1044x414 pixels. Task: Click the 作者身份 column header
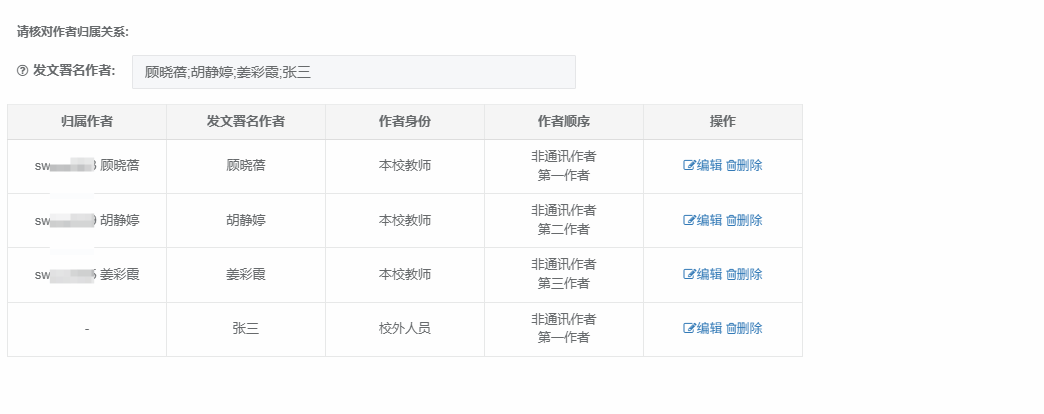(x=404, y=121)
